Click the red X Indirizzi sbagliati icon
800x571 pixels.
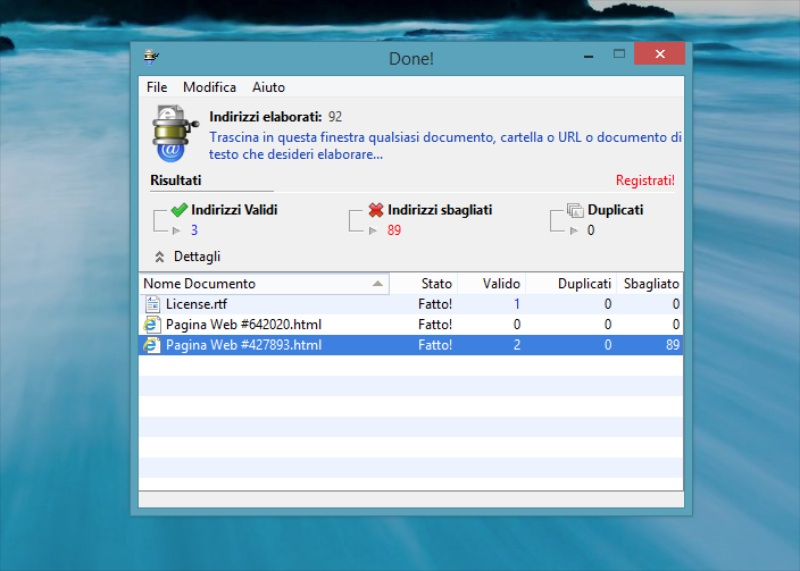(x=376, y=210)
